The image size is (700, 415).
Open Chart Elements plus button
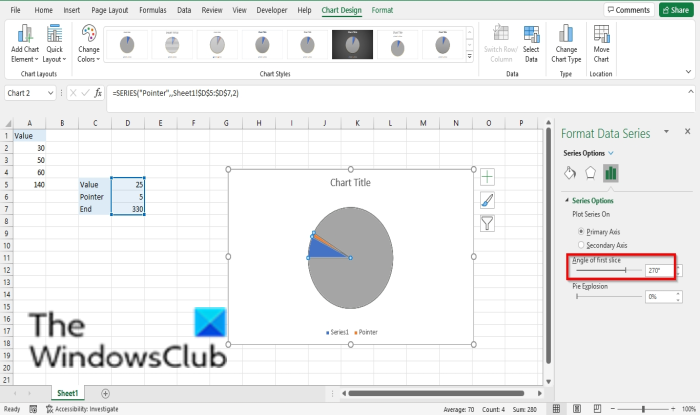coord(487,177)
